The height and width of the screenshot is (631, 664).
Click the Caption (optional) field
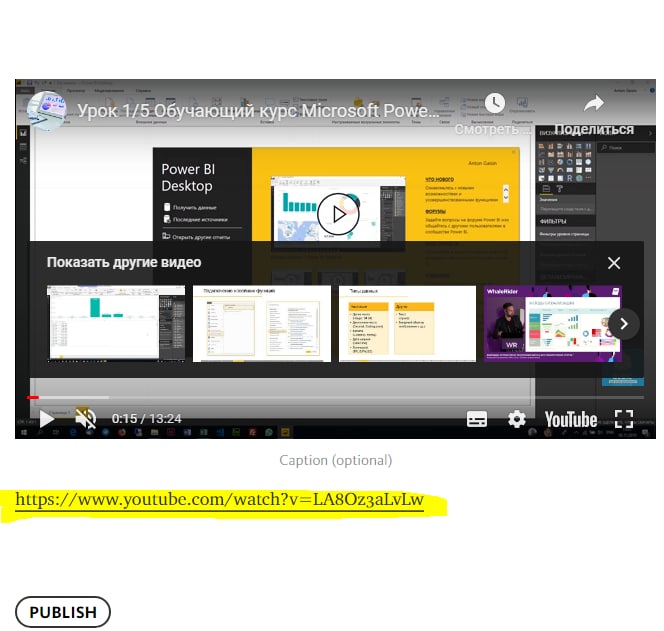click(x=335, y=460)
